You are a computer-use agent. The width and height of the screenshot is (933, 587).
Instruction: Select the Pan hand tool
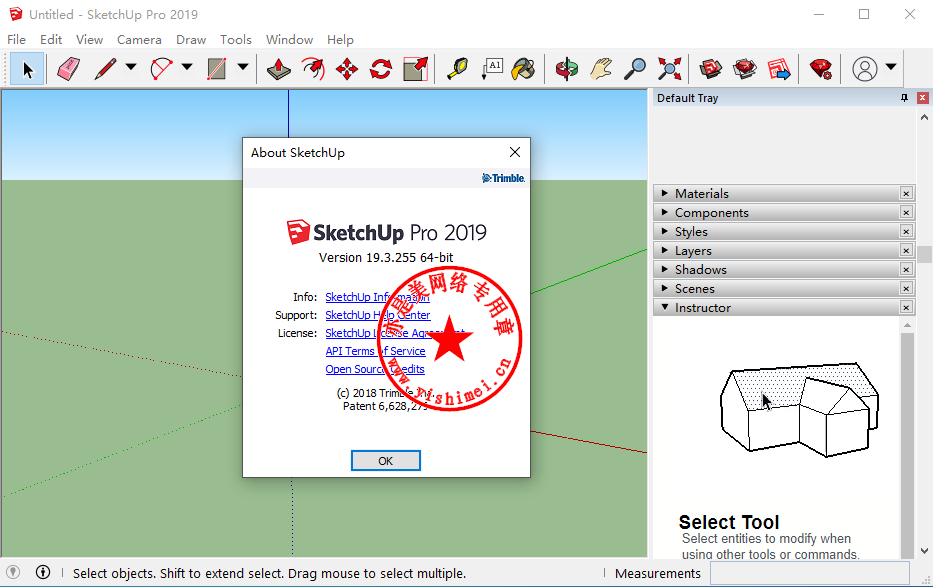pyautogui.click(x=601, y=69)
